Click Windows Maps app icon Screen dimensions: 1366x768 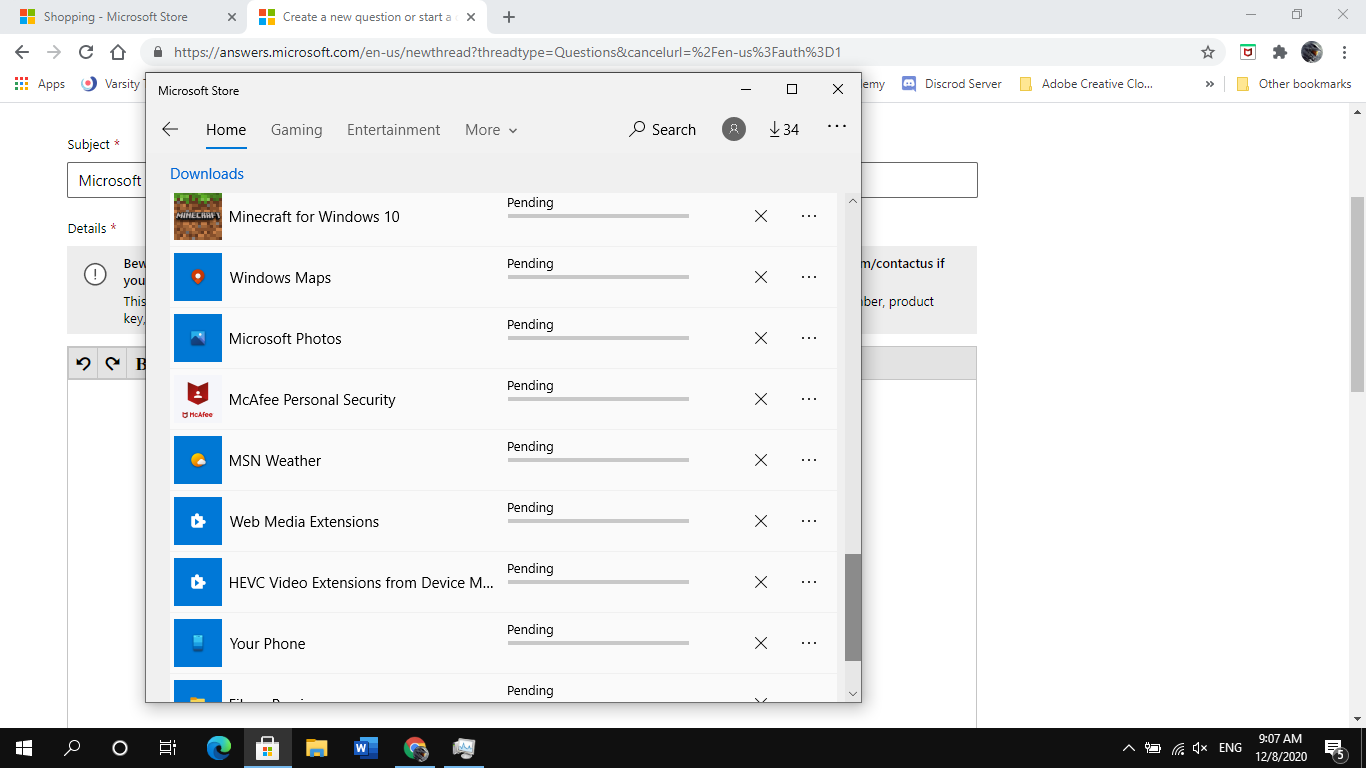198,277
